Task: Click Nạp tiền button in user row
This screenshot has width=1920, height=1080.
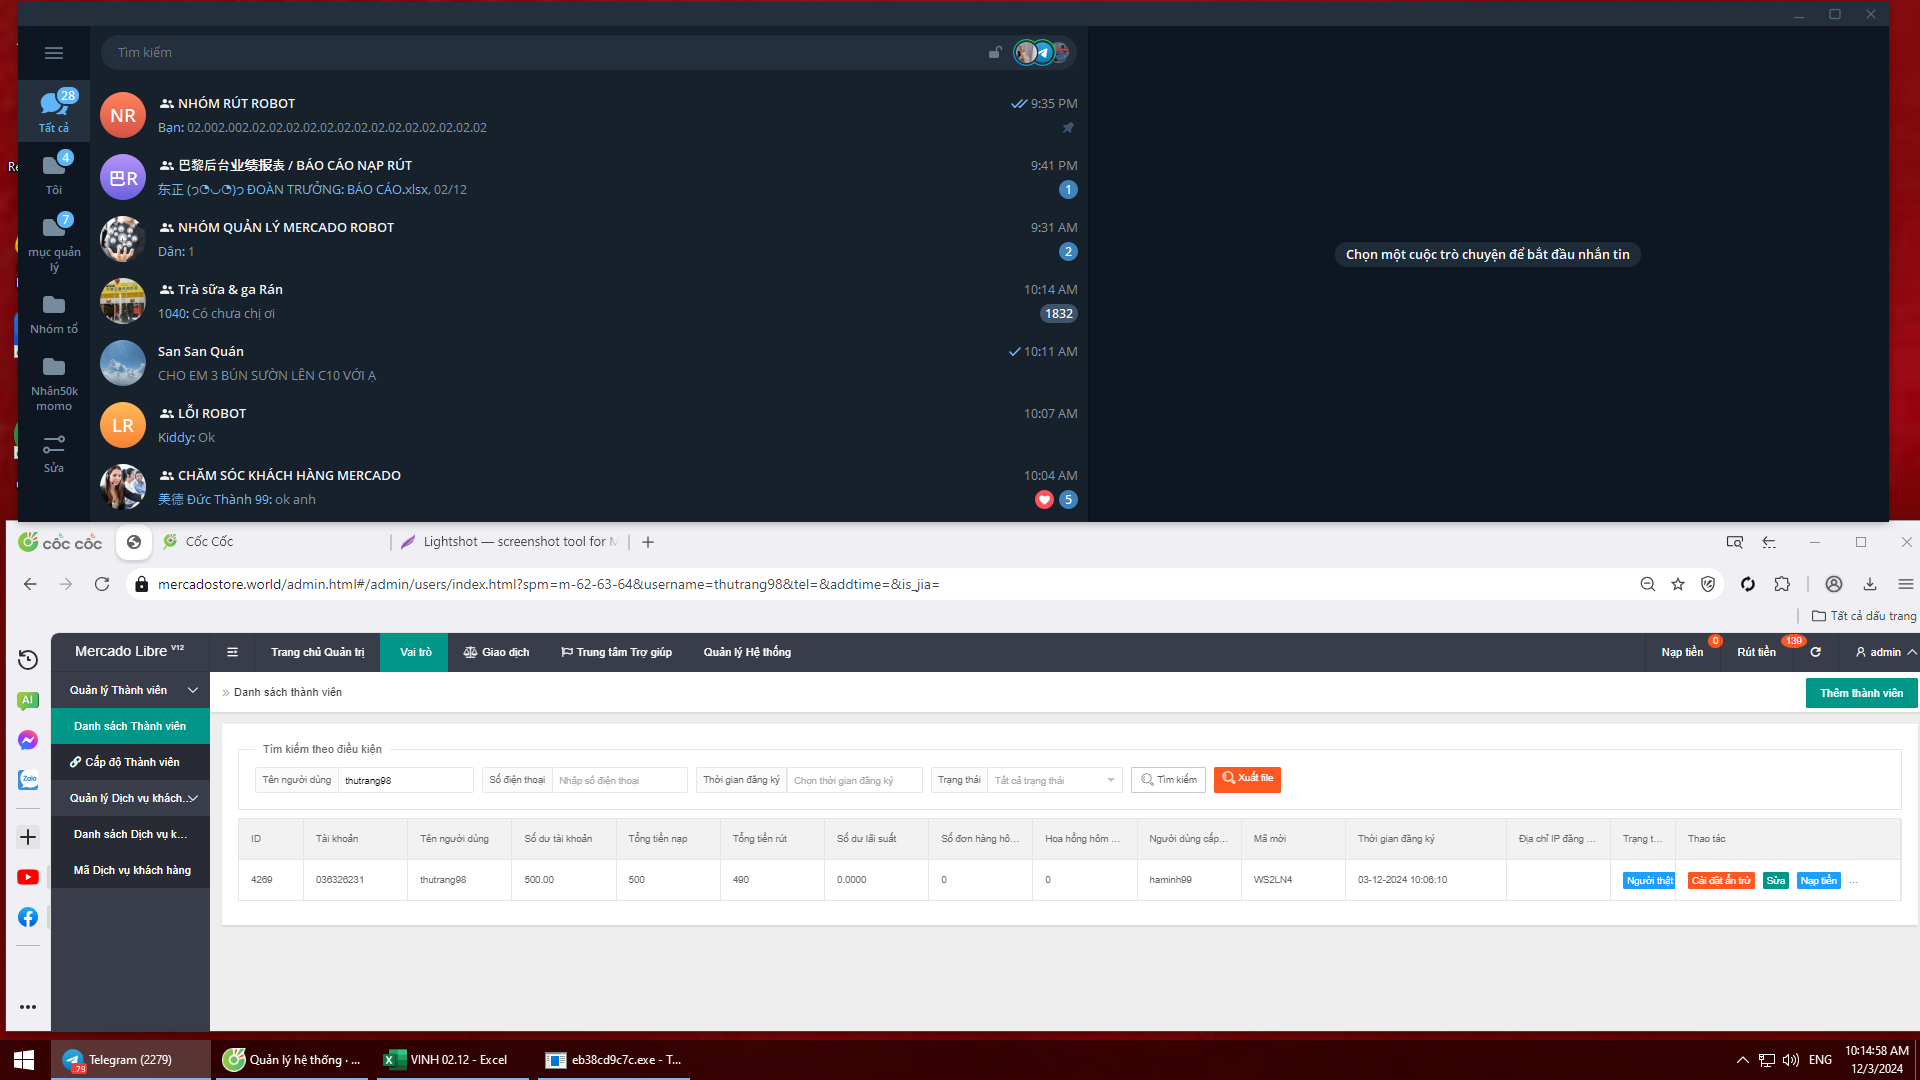Action: 1818,880
